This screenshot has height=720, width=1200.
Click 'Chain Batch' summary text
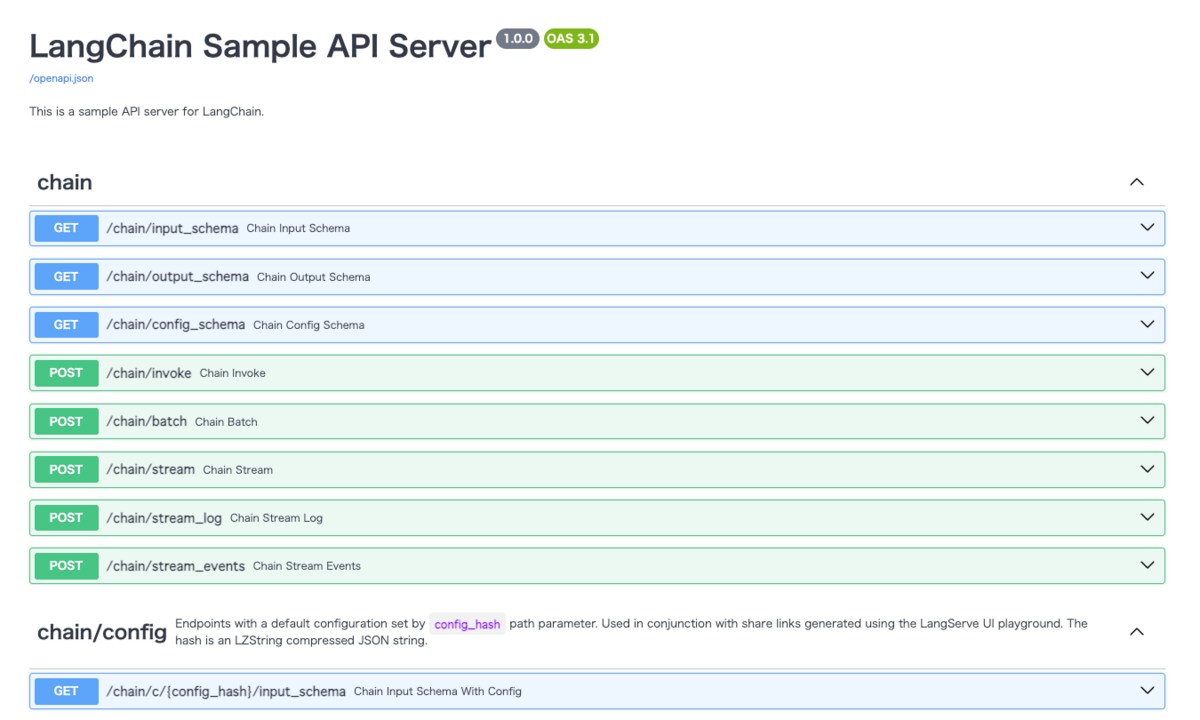pyautogui.click(x=226, y=422)
